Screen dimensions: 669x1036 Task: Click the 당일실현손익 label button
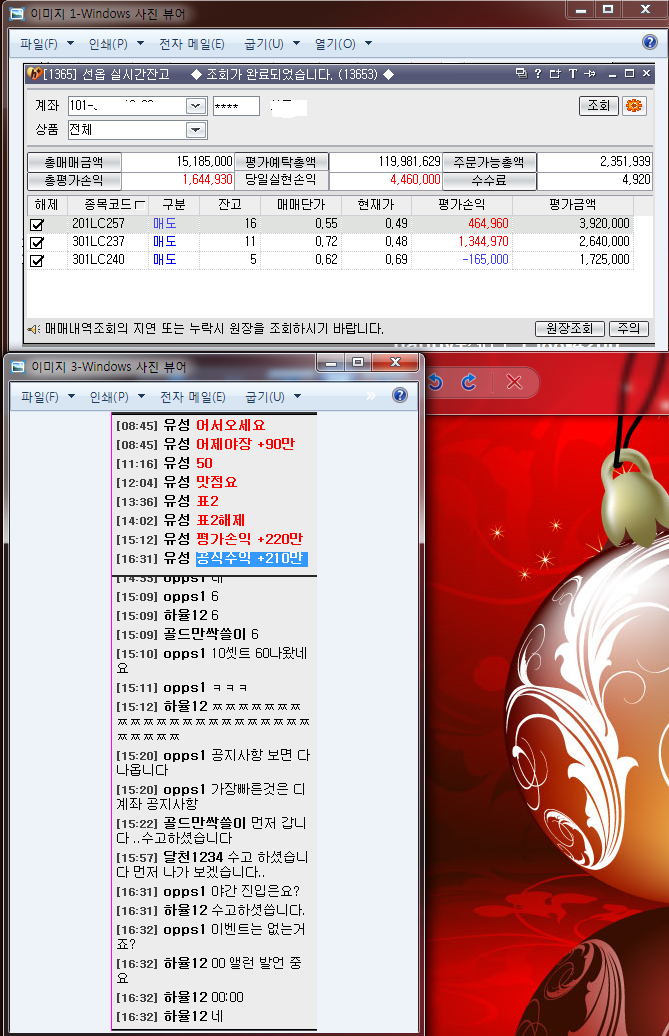click(x=281, y=180)
